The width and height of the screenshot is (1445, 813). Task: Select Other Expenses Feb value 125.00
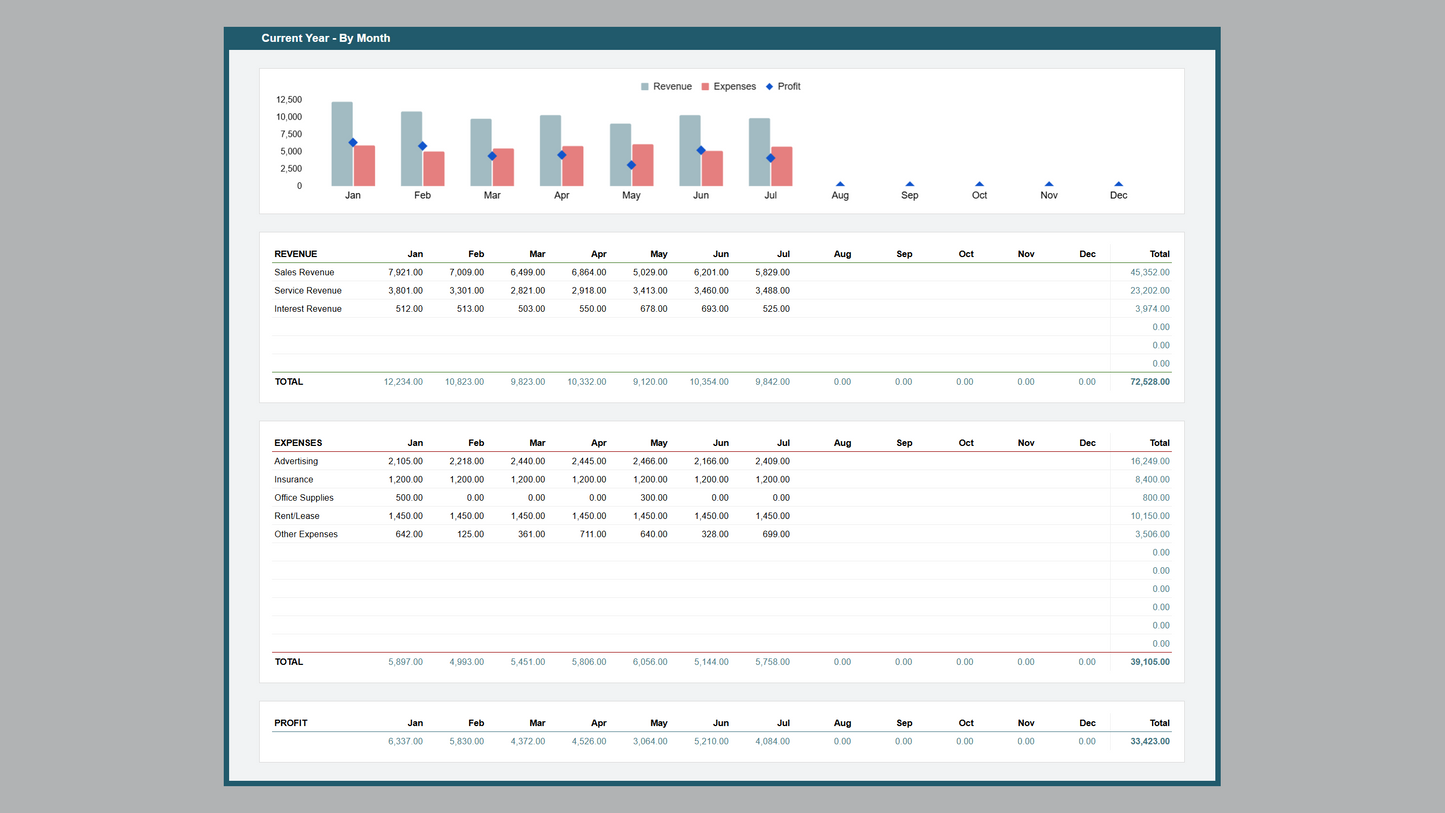click(470, 534)
